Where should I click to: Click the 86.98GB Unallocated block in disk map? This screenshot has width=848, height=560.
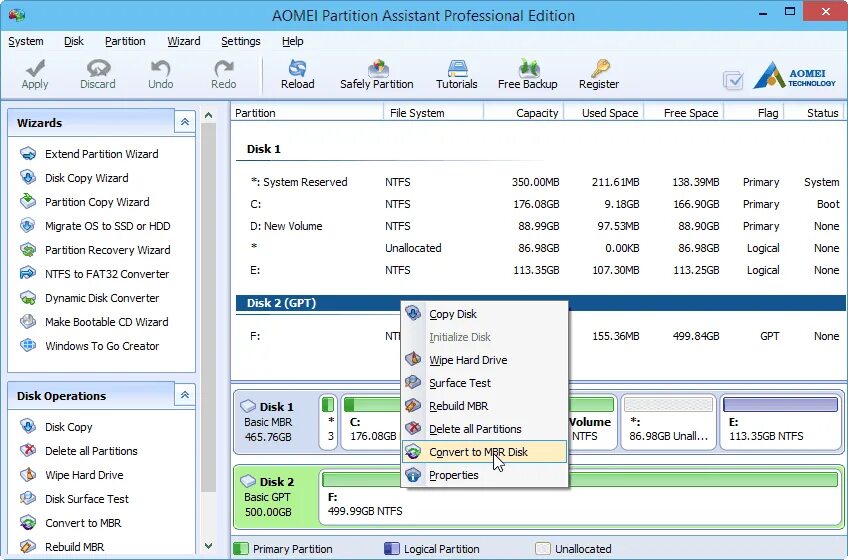tap(668, 423)
